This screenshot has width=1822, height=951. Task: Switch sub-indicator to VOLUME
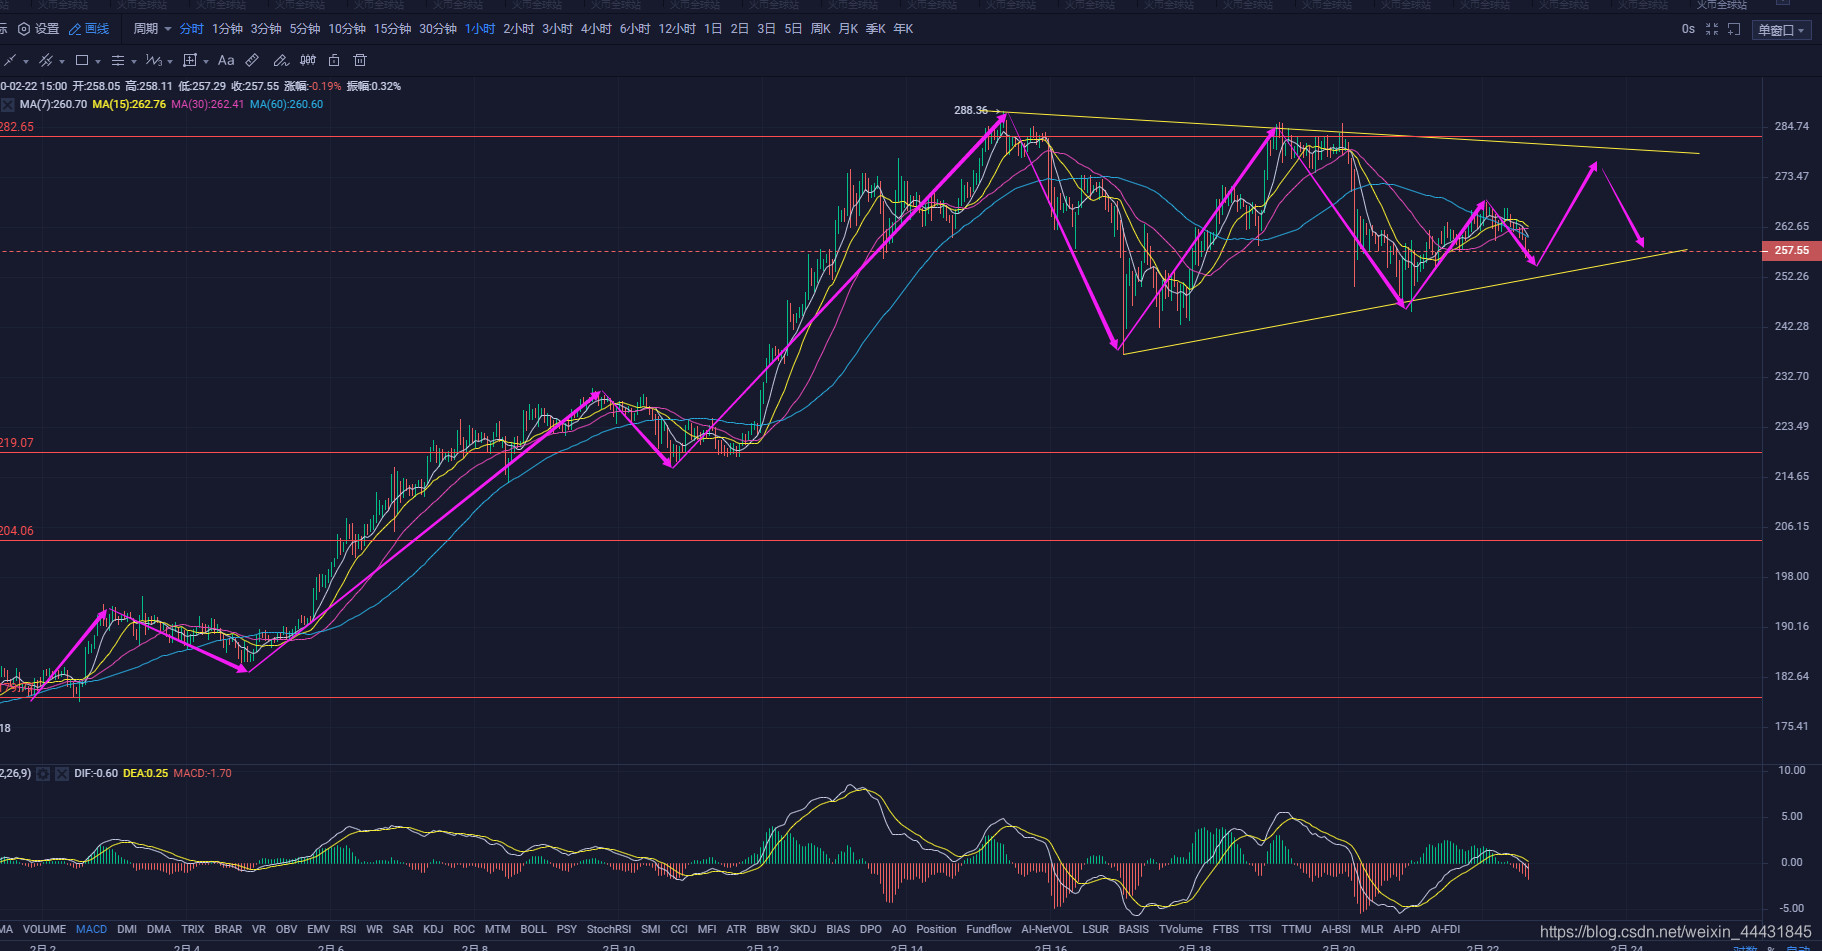pos(44,929)
